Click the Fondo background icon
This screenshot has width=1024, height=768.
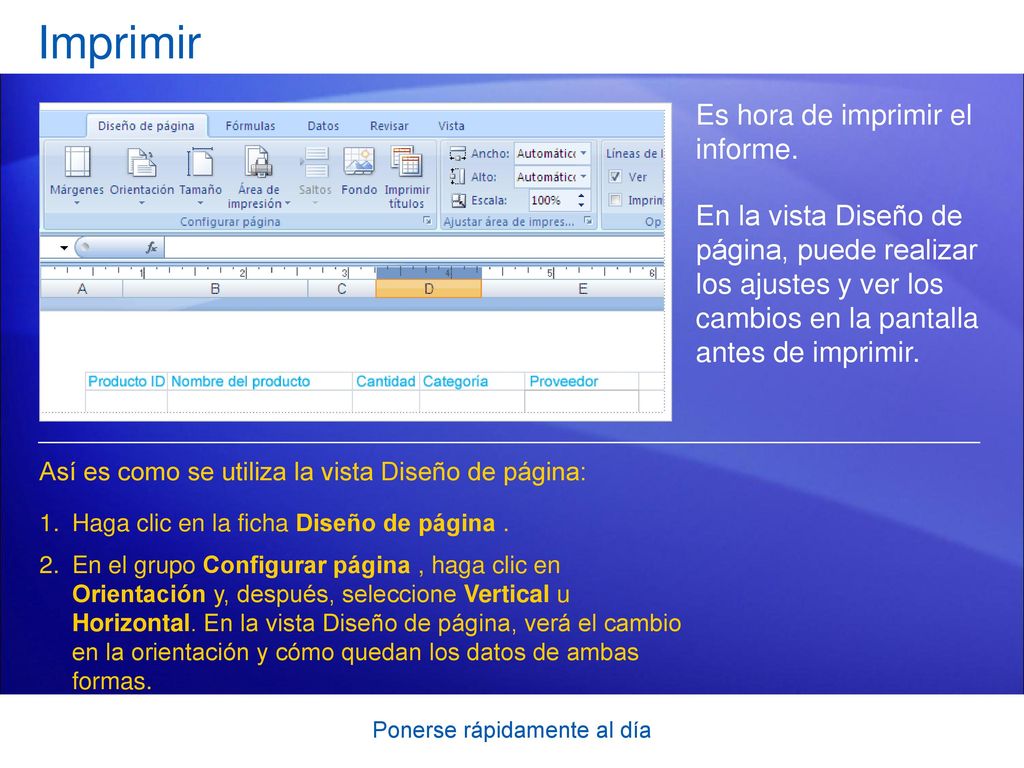359,162
